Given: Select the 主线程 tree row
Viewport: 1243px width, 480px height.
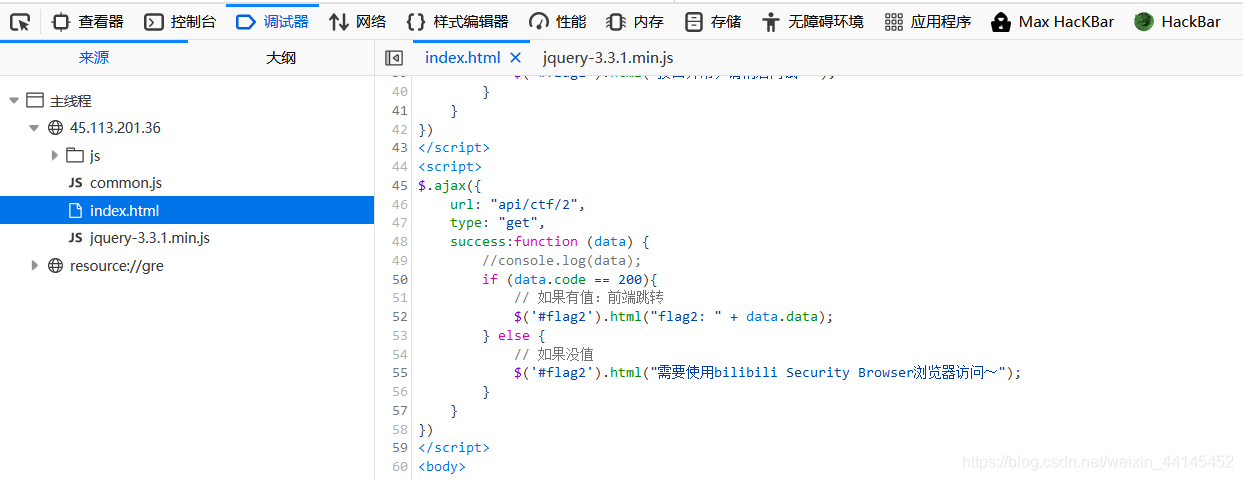Looking at the screenshot, I should [x=187, y=101].
